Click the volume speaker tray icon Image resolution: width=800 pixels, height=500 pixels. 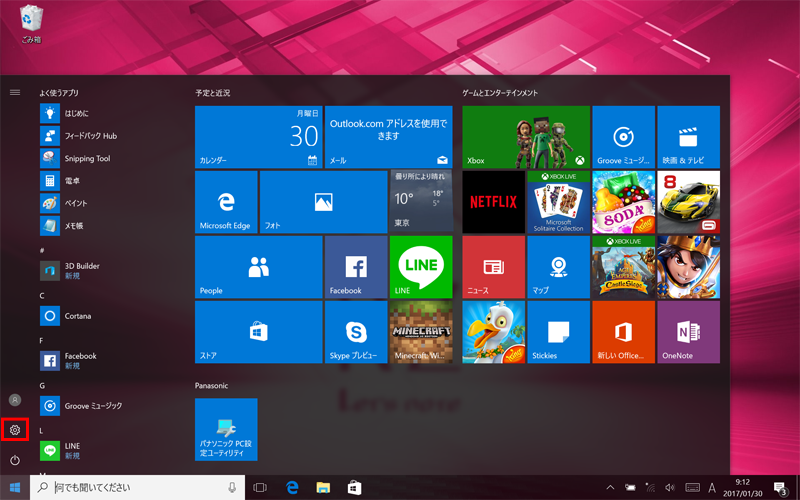click(x=670, y=487)
